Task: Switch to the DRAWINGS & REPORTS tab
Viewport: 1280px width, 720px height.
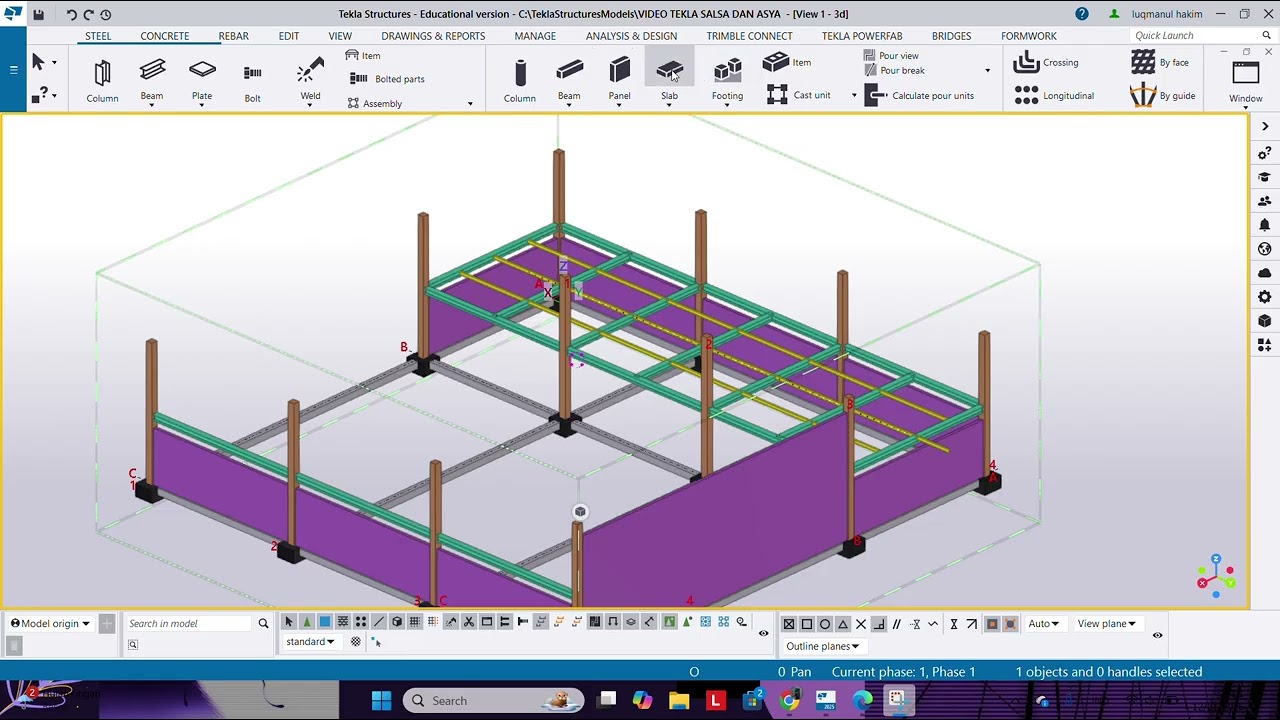Action: [x=433, y=36]
